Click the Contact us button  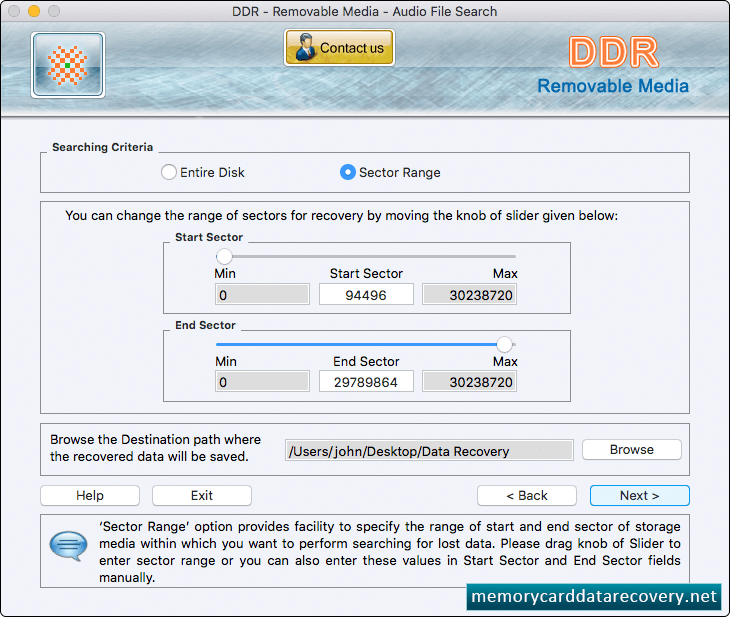(x=339, y=47)
